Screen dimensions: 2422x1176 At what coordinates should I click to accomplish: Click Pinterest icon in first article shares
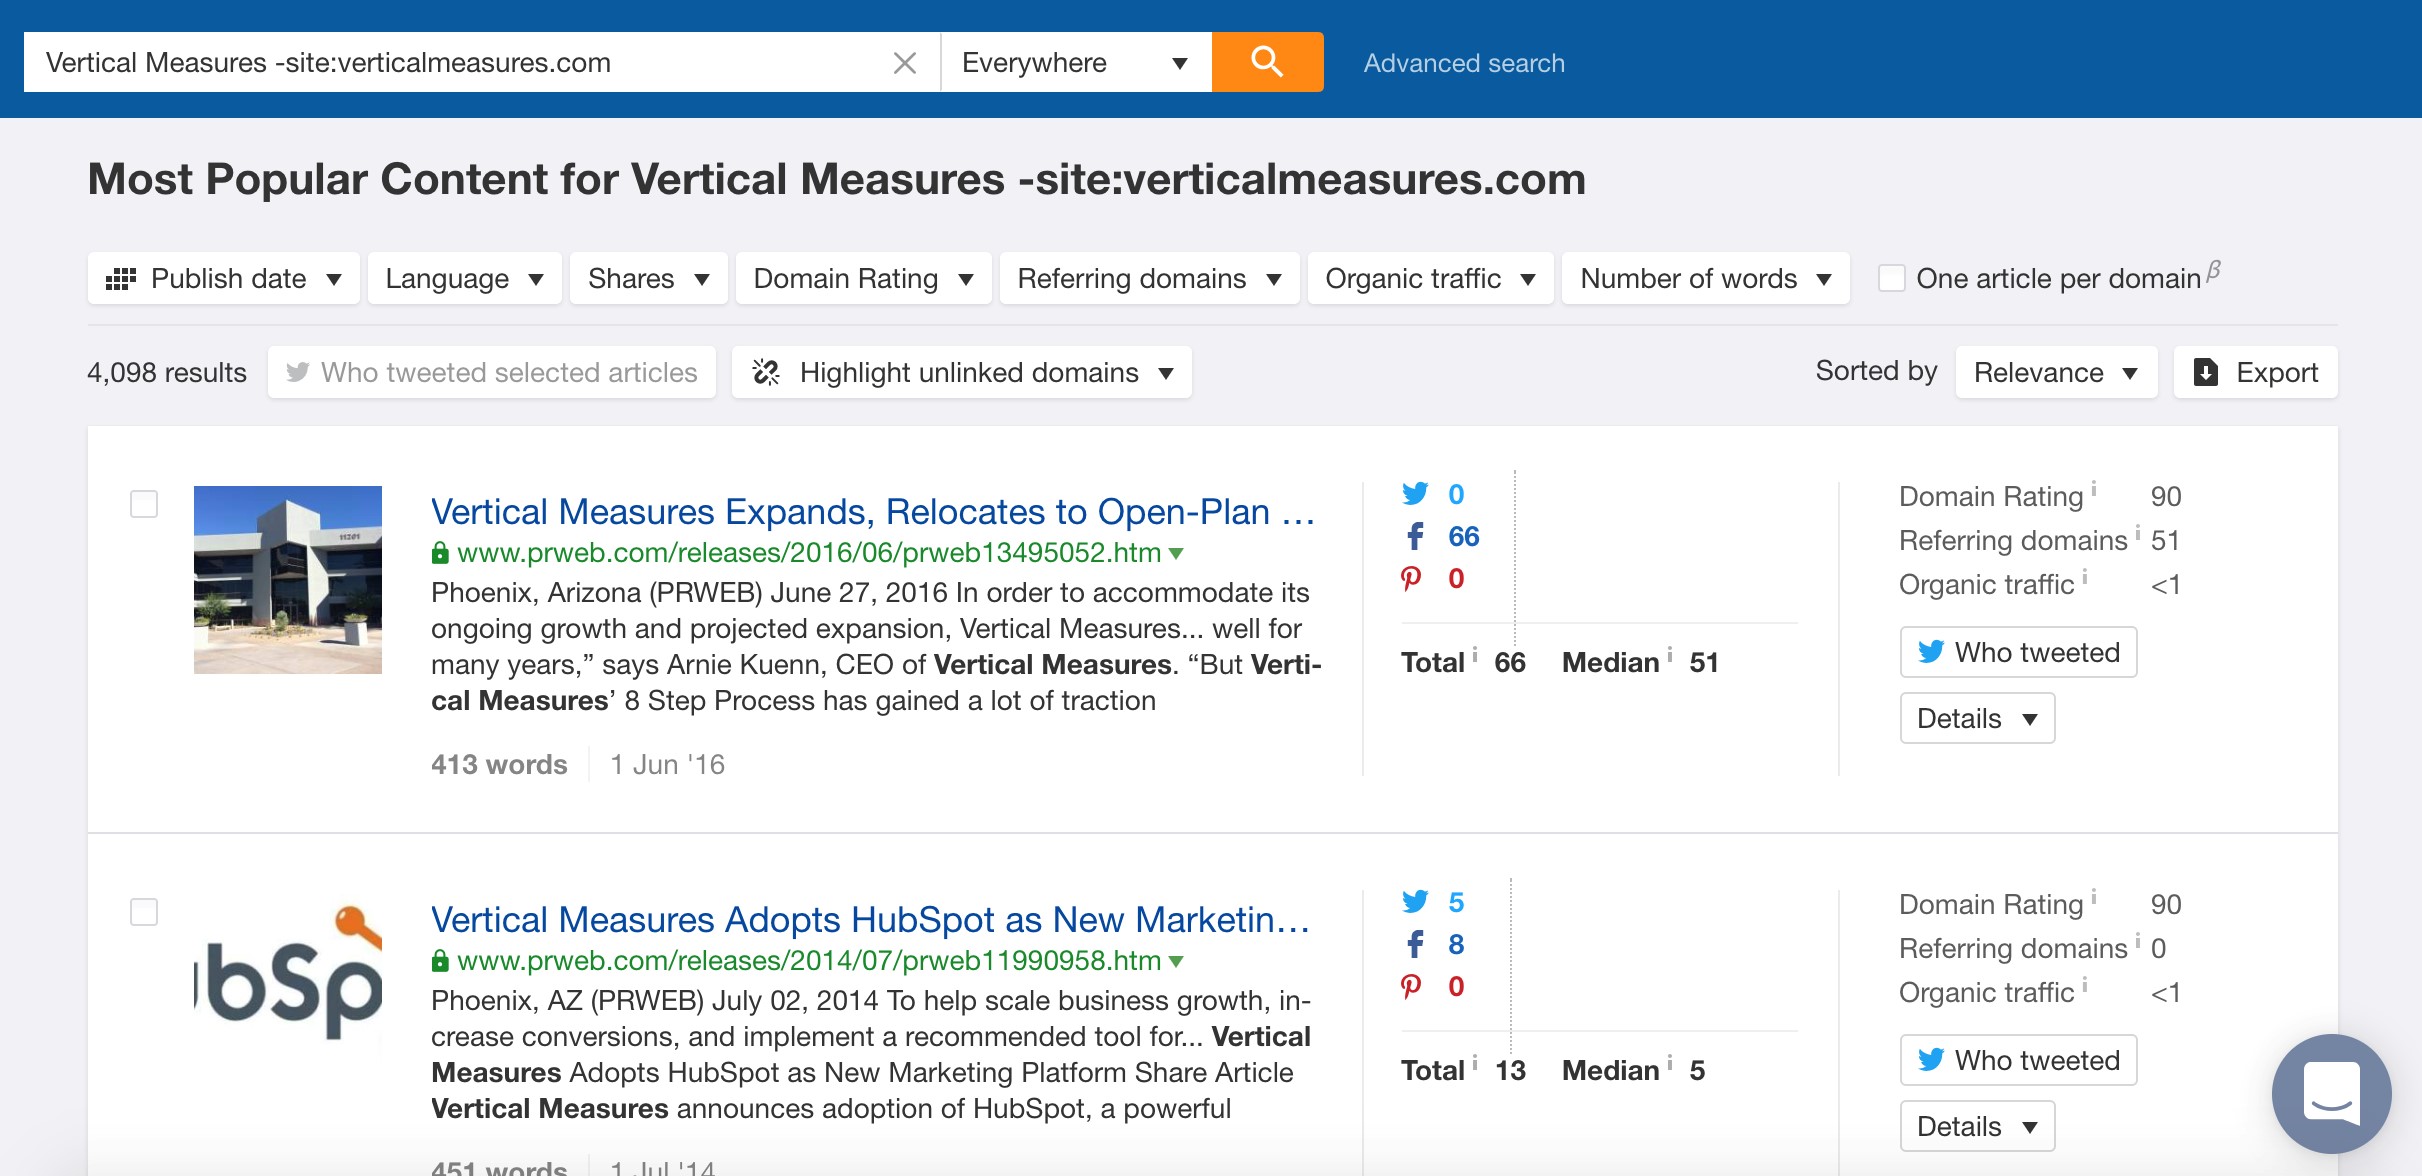click(1411, 578)
